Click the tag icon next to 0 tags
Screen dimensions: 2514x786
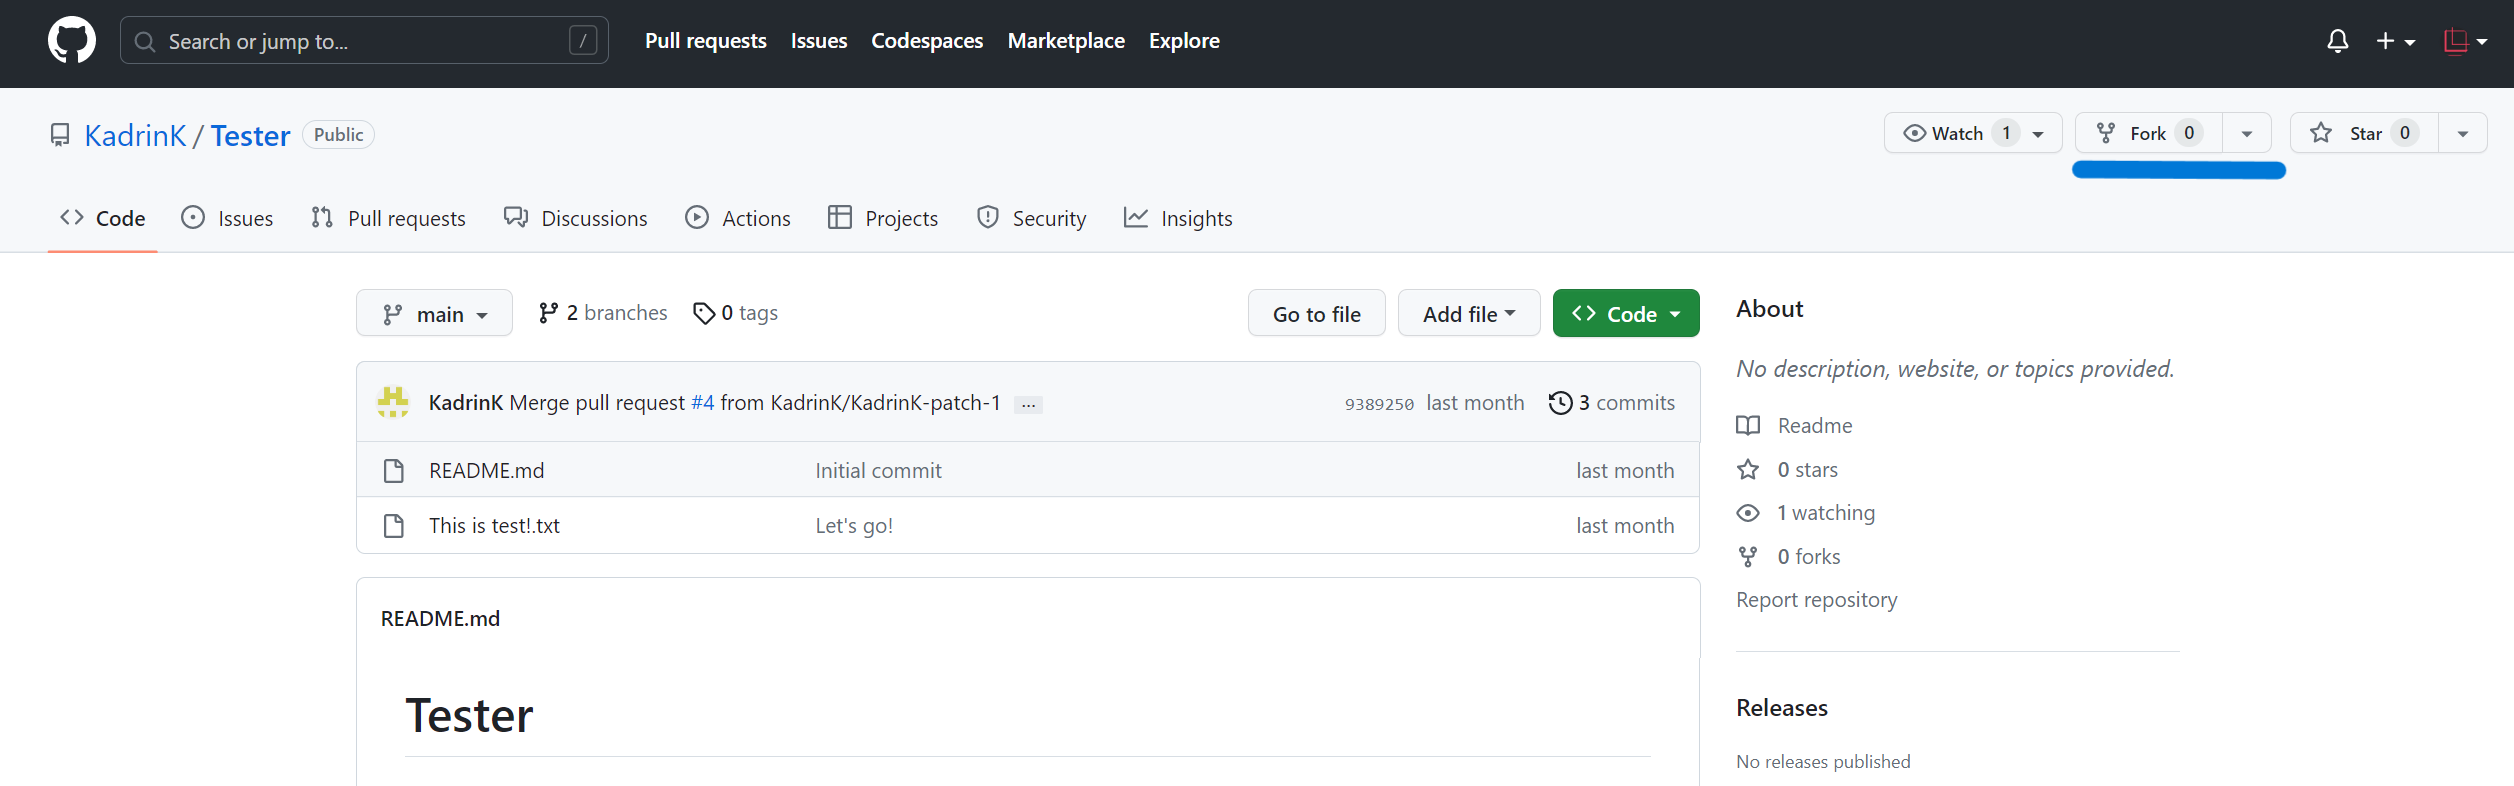pos(704,313)
